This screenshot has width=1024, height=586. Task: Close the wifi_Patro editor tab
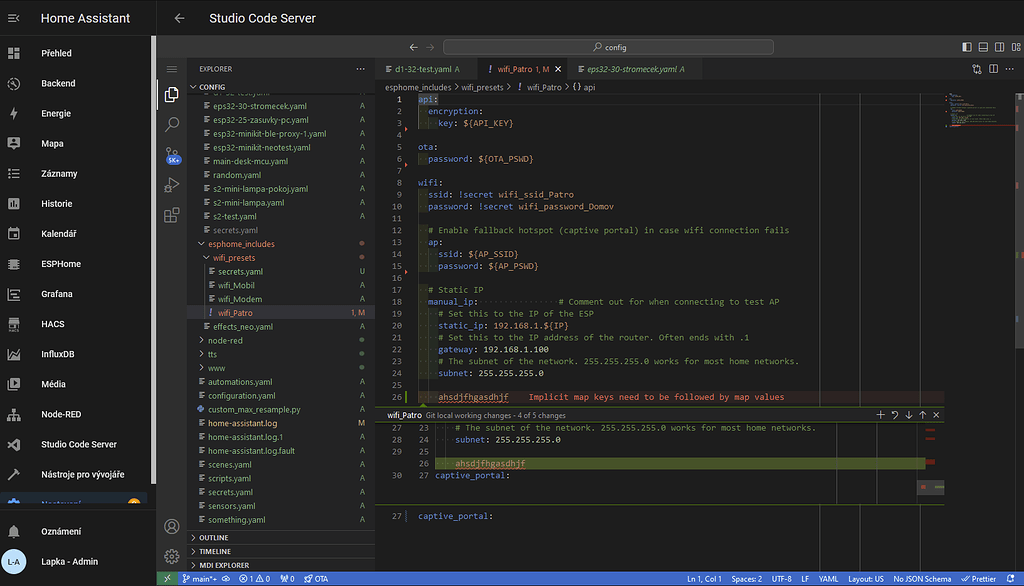click(x=558, y=69)
